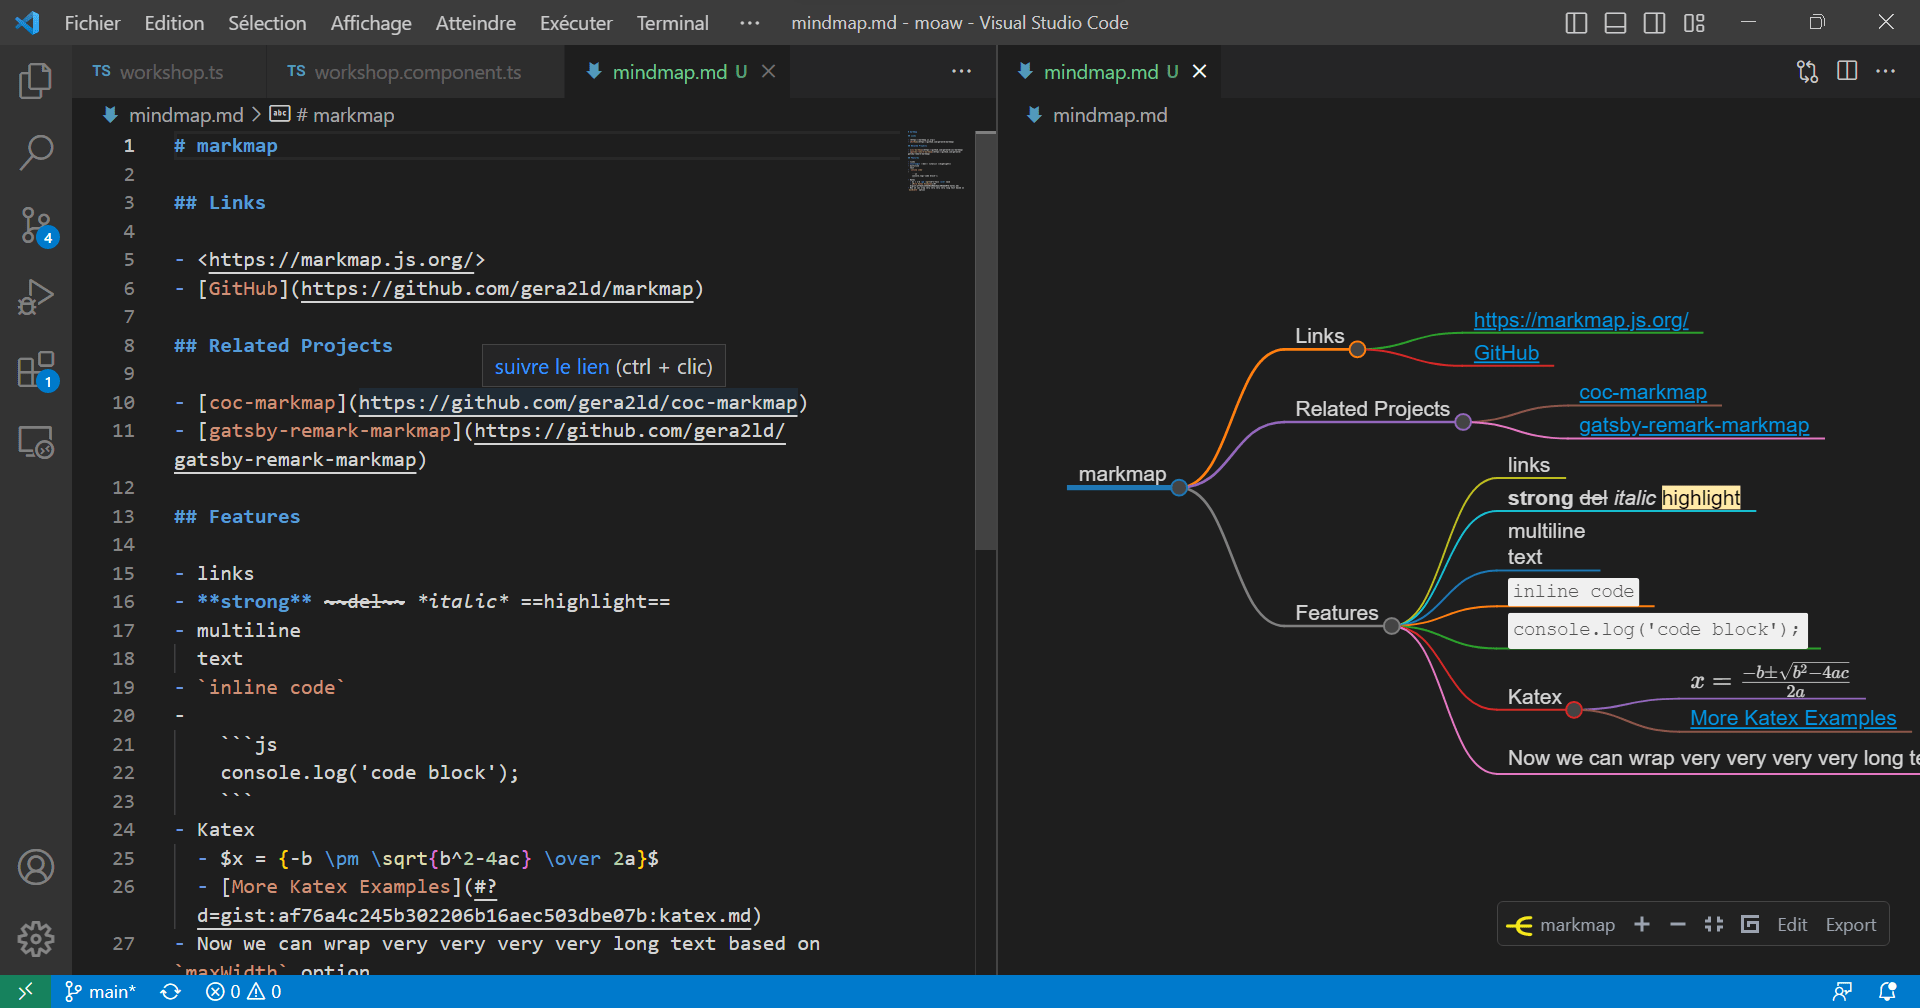
Task: Open the Search view in activity bar
Action: click(x=36, y=153)
